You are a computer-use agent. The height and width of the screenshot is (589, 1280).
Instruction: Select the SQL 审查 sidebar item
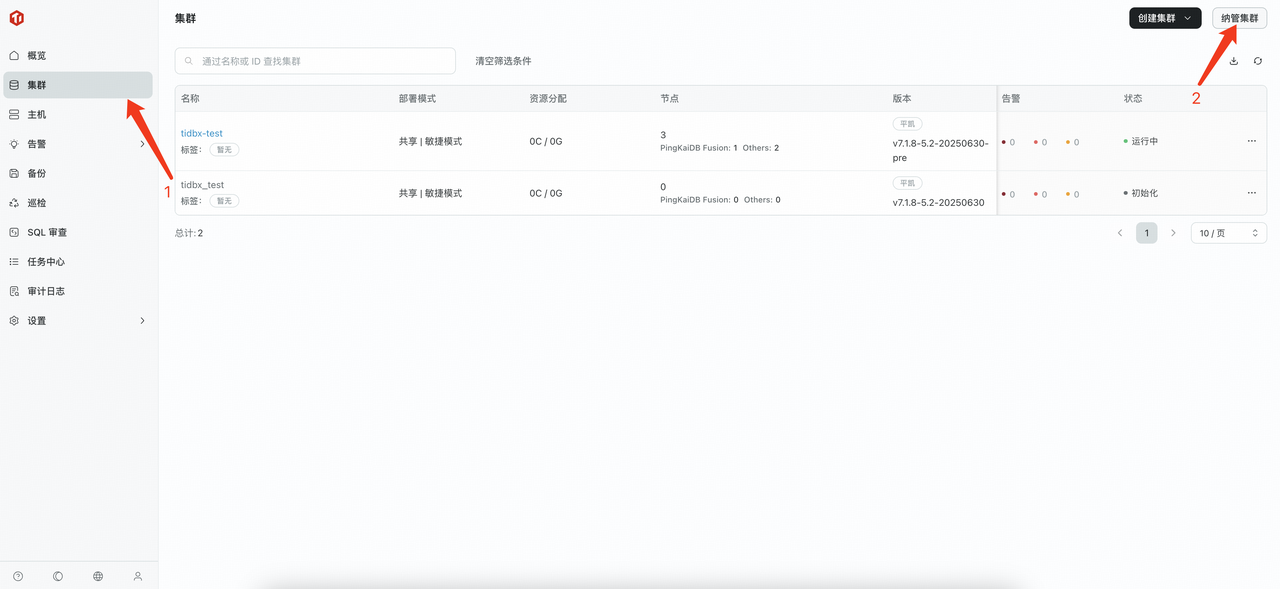tap(47, 232)
